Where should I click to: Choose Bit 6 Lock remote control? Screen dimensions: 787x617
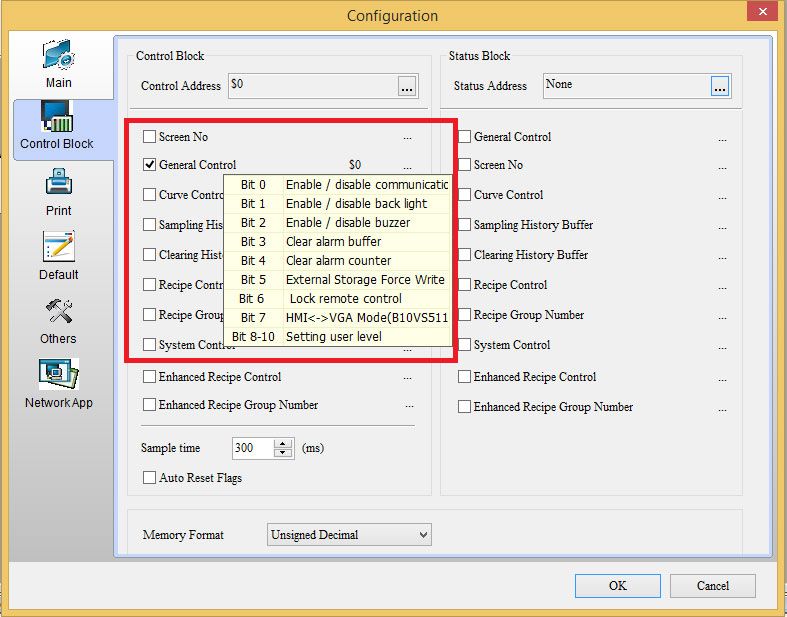pyautogui.click(x=338, y=299)
